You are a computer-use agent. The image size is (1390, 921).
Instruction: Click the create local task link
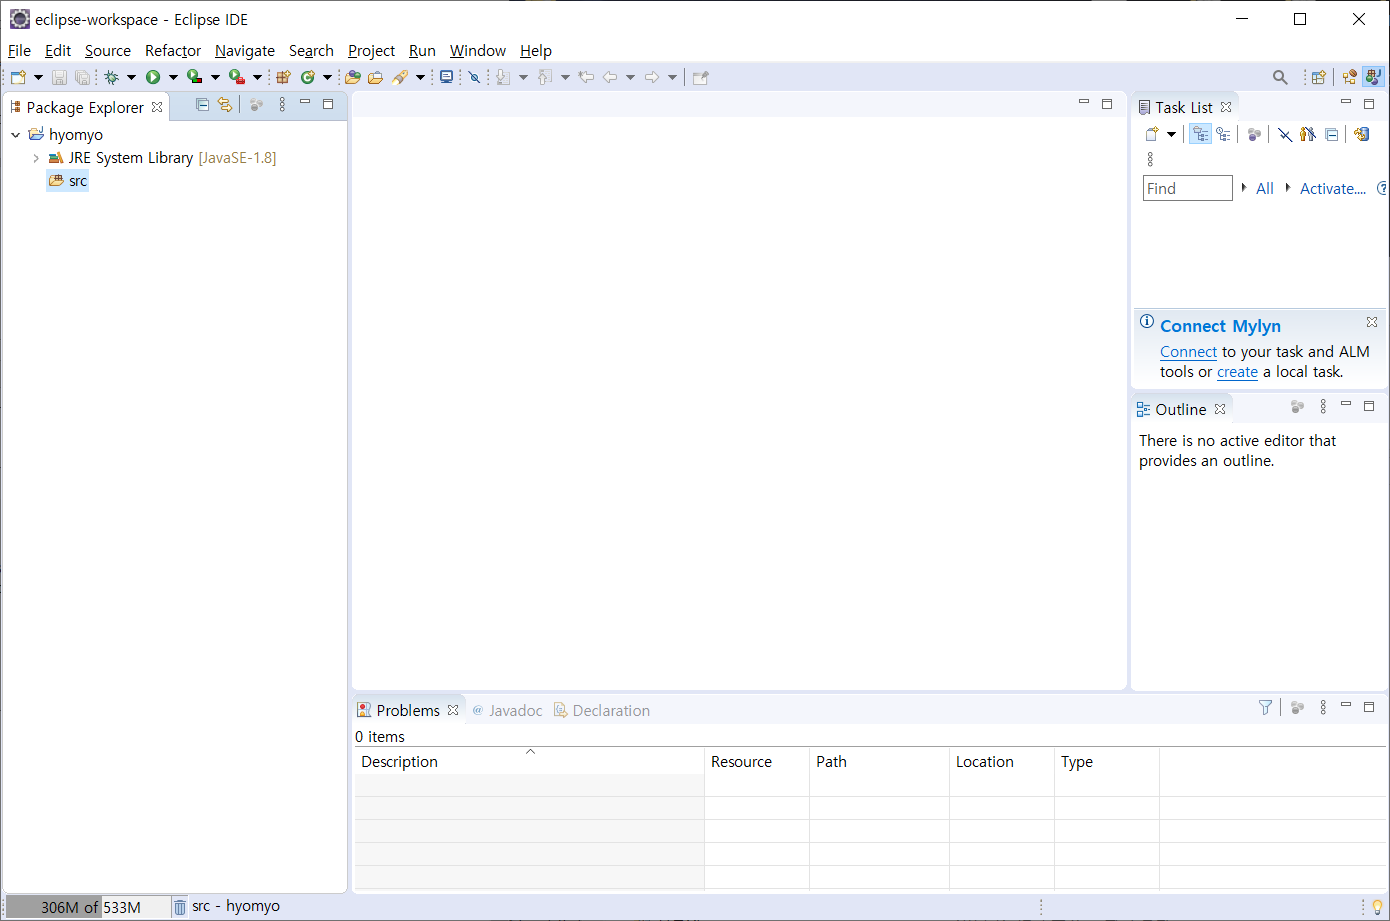click(x=1237, y=372)
